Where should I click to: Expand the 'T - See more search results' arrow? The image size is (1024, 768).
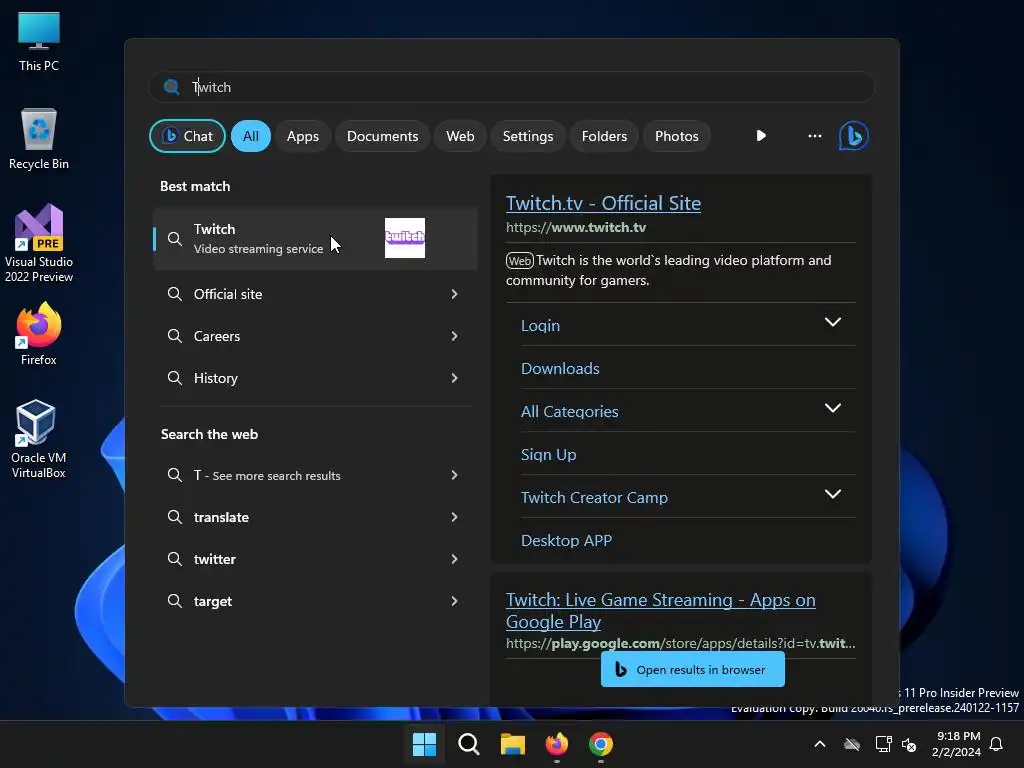tap(455, 475)
